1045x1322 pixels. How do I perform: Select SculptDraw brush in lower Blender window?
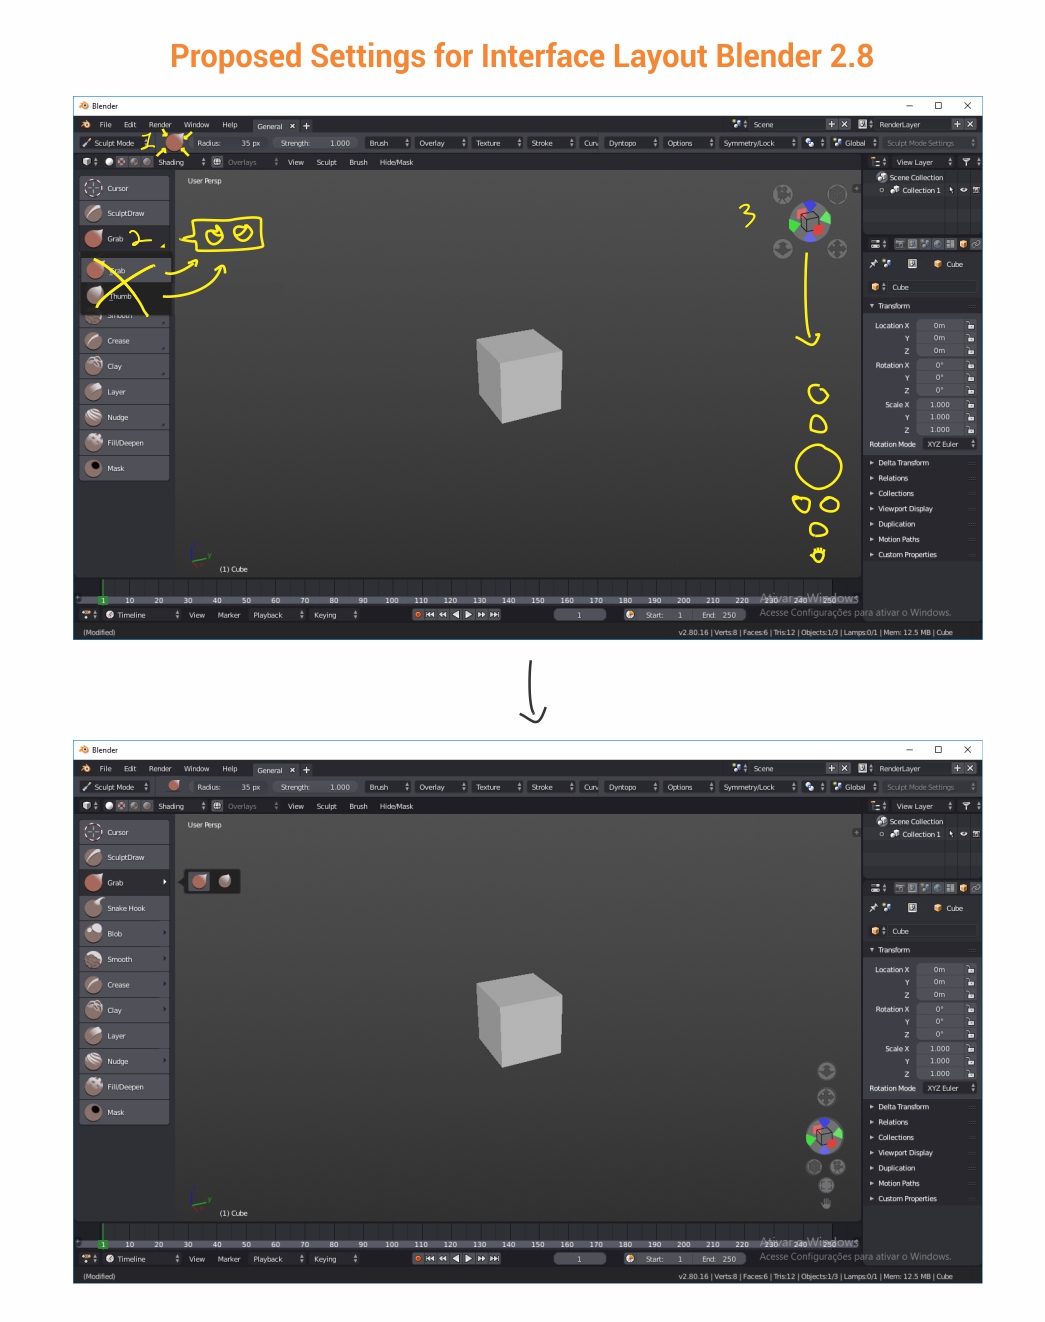click(x=124, y=857)
